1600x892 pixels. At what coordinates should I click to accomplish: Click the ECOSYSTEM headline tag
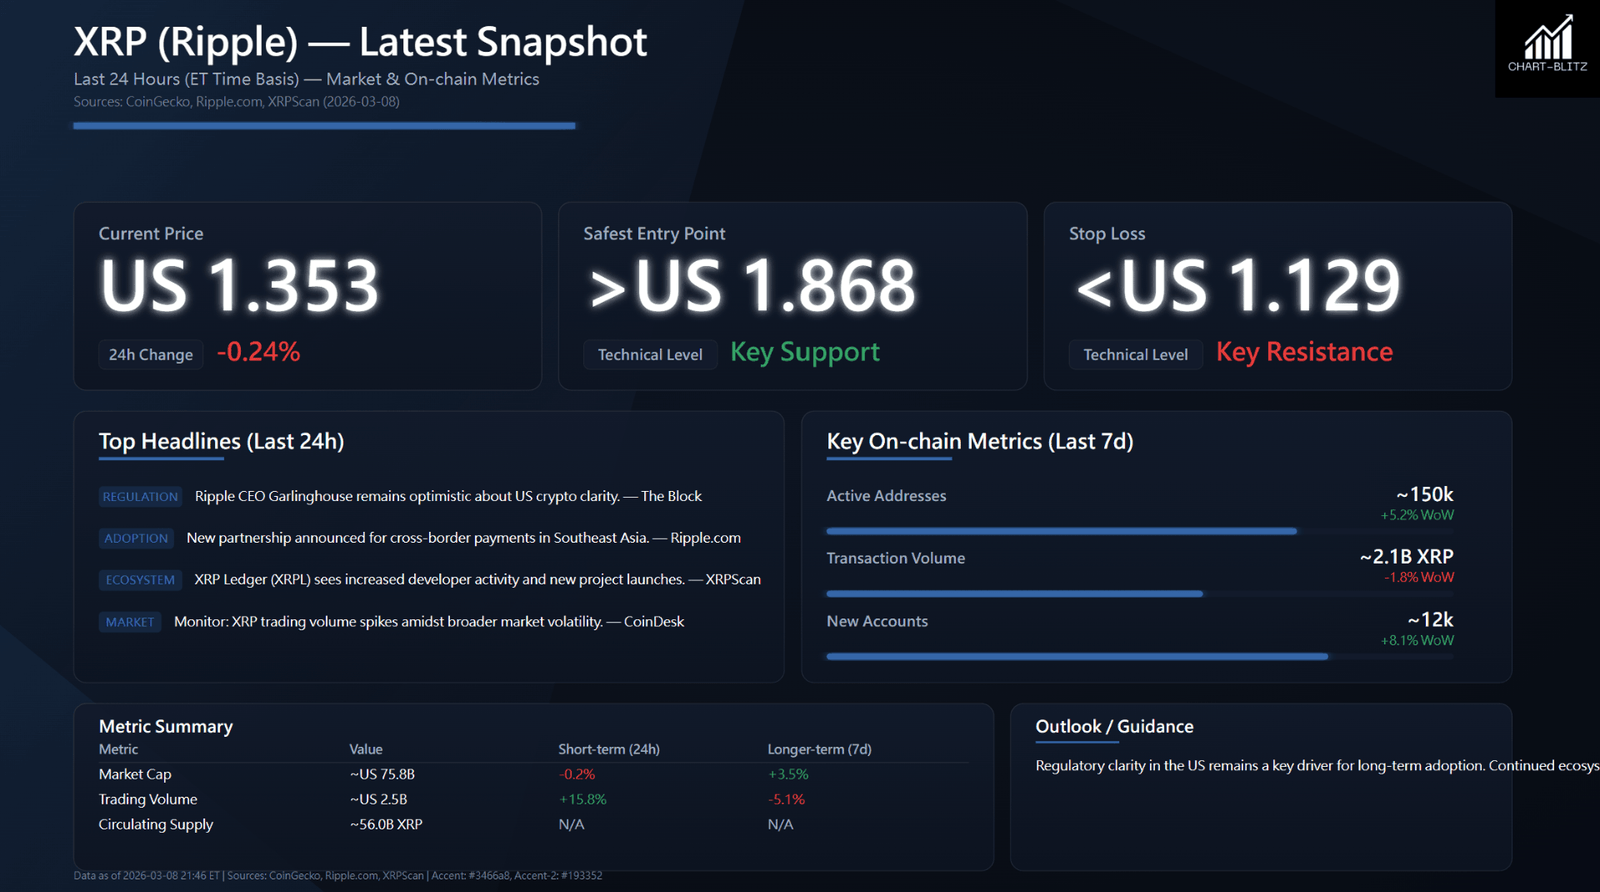tap(140, 580)
